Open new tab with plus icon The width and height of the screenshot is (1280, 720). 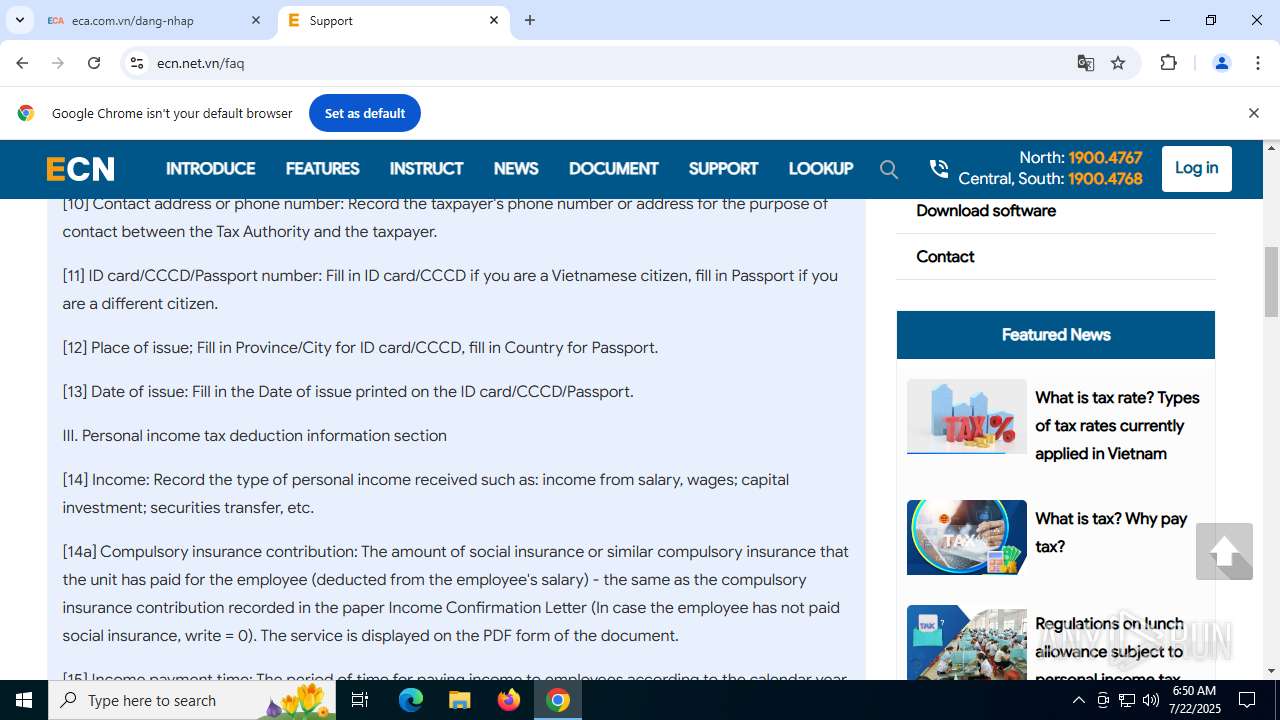pos(530,20)
